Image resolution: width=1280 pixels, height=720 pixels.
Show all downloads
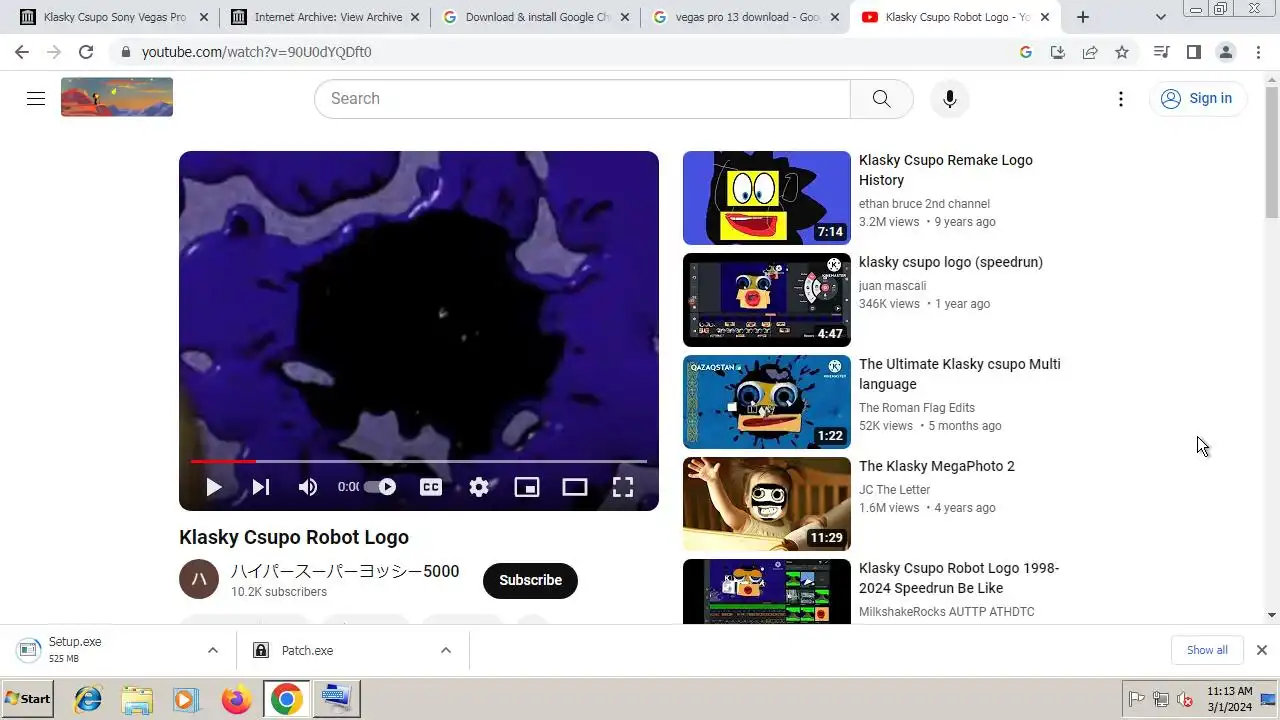click(x=1207, y=650)
